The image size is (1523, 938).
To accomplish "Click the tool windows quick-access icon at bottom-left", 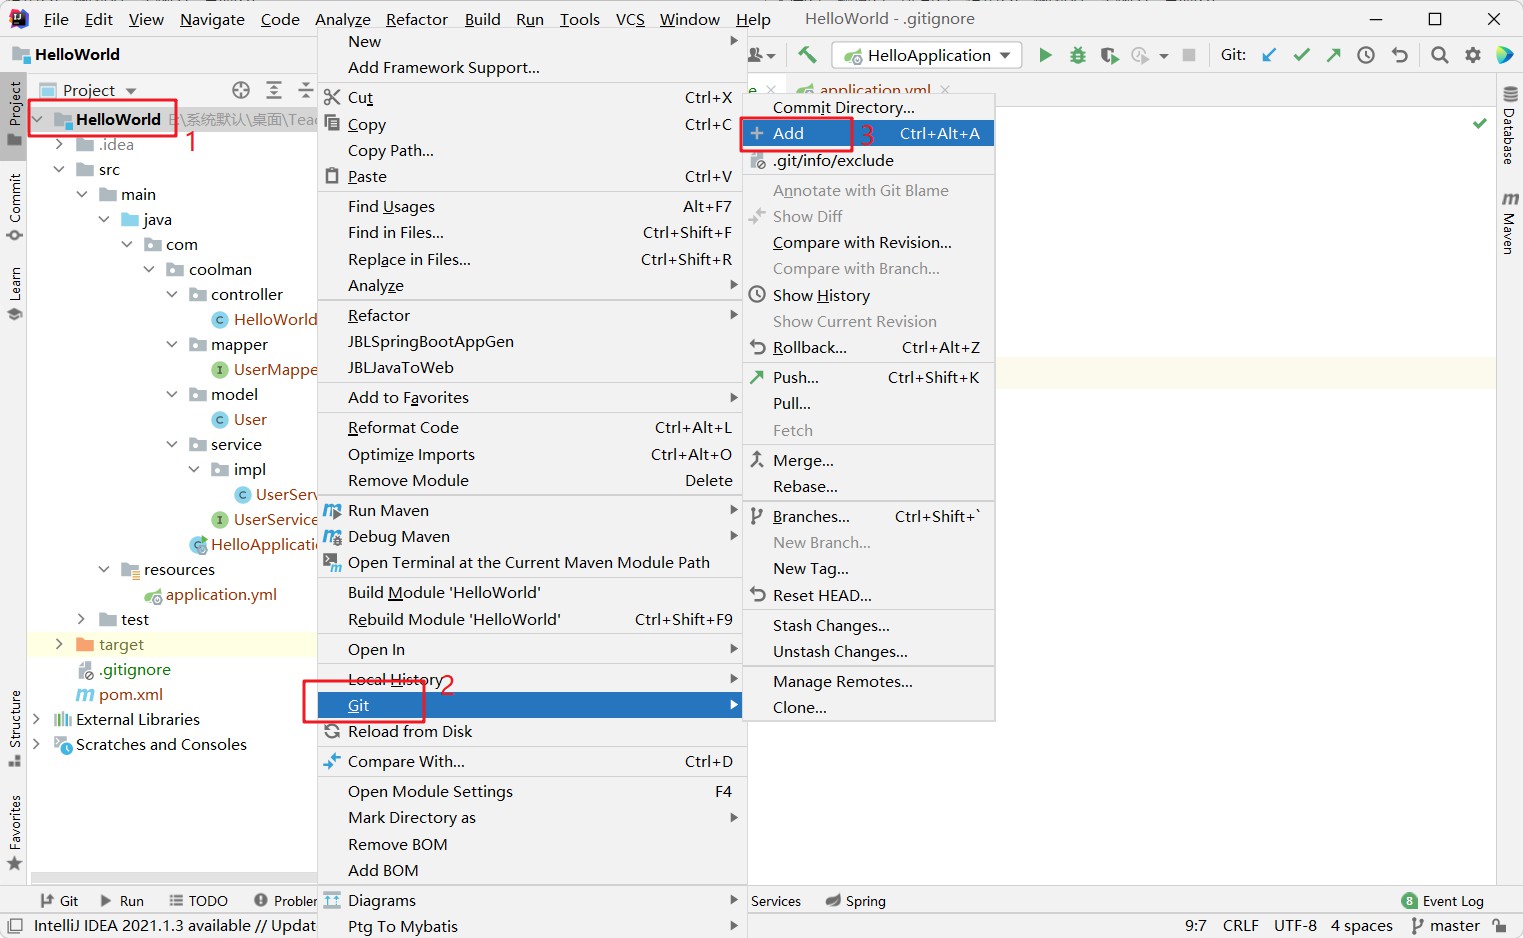I will tap(14, 926).
